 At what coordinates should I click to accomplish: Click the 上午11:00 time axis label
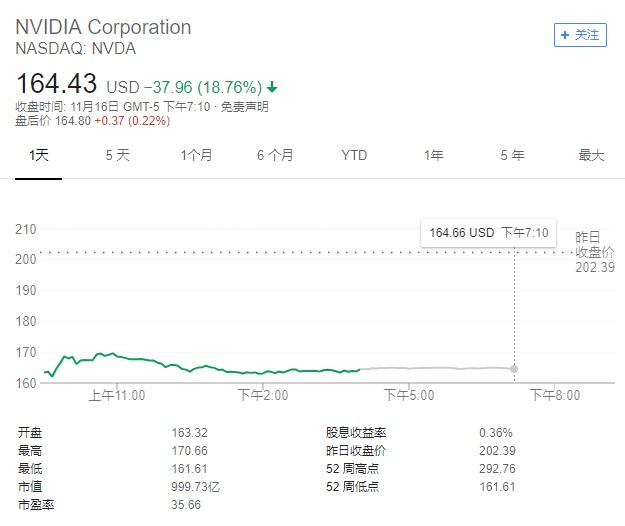click(x=117, y=395)
